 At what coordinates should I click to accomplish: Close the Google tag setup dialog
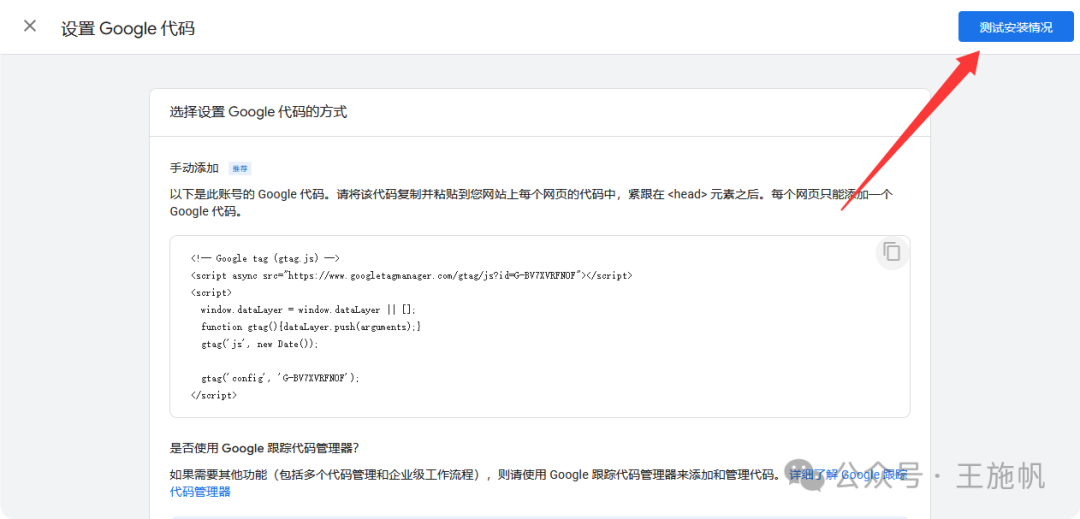click(x=30, y=27)
